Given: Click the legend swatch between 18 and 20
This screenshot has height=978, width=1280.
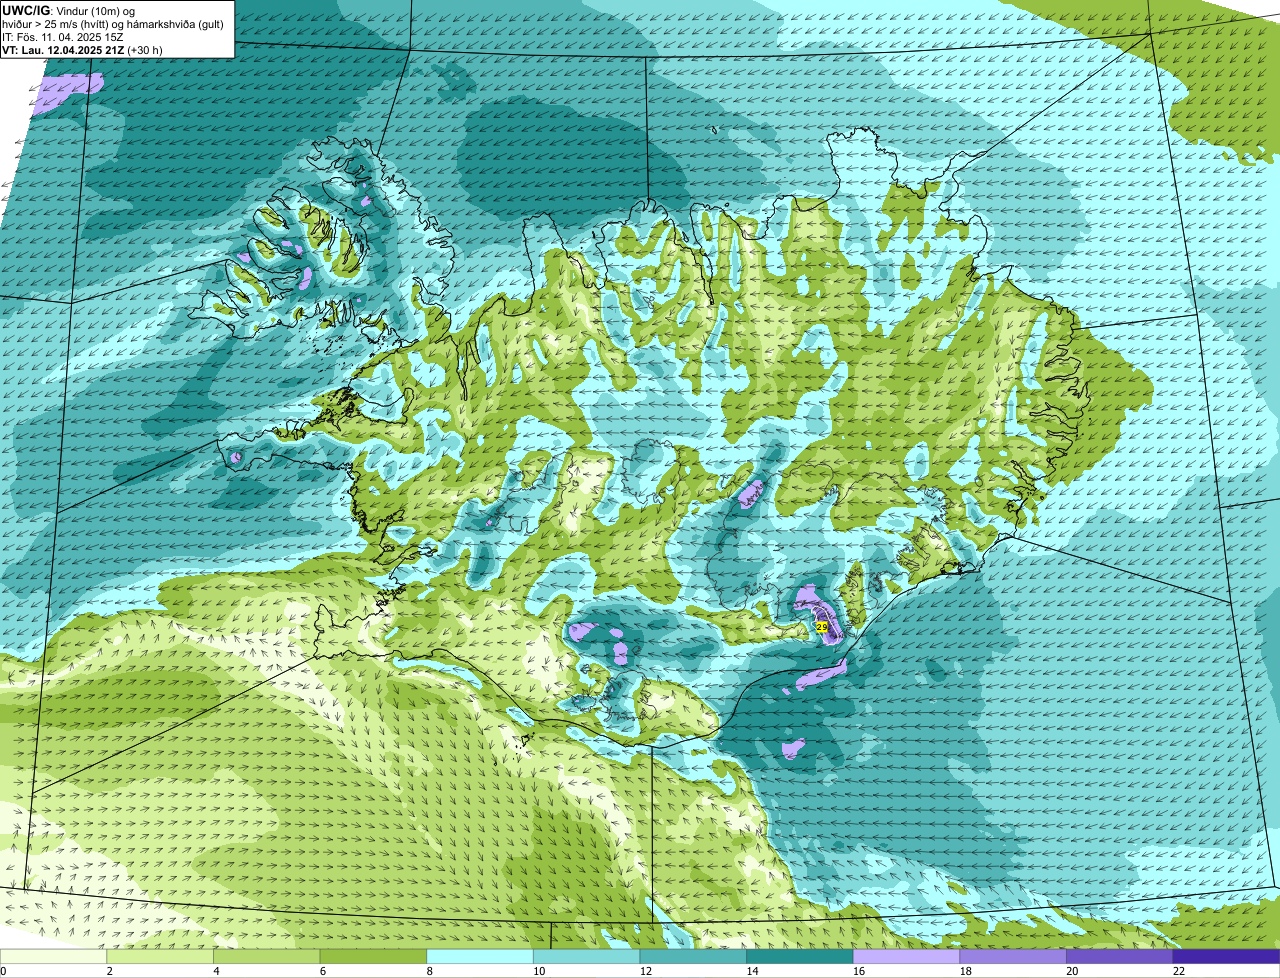Looking at the screenshot, I should pyautogui.click(x=1013, y=956).
